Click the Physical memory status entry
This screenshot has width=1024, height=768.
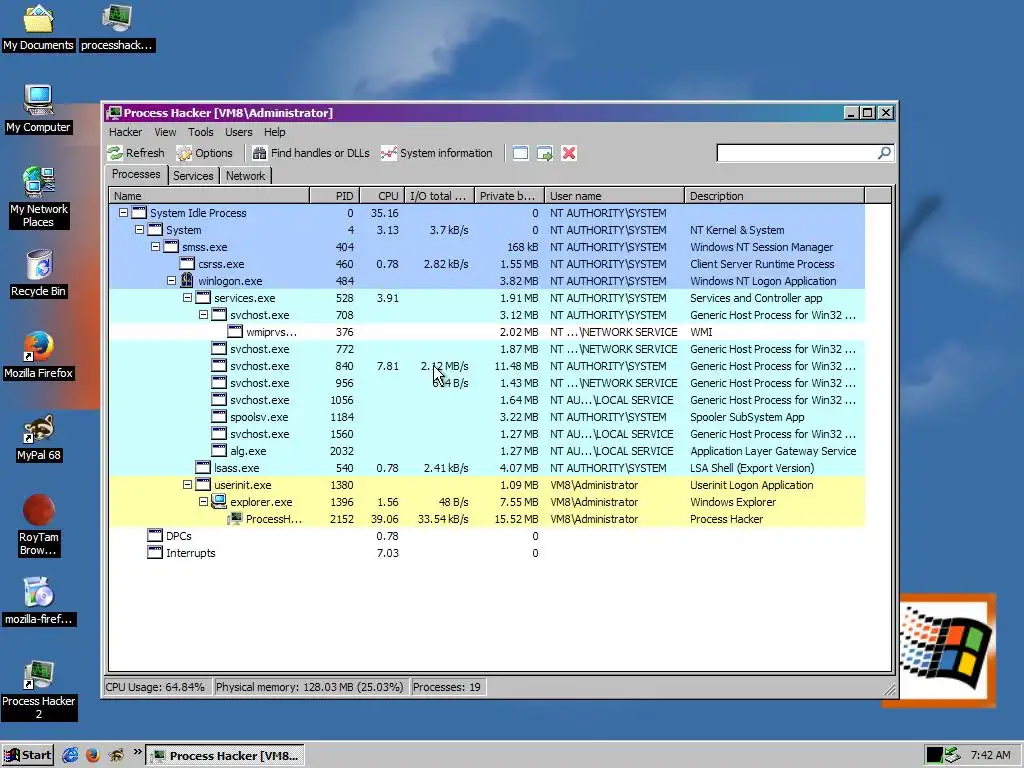(x=310, y=687)
